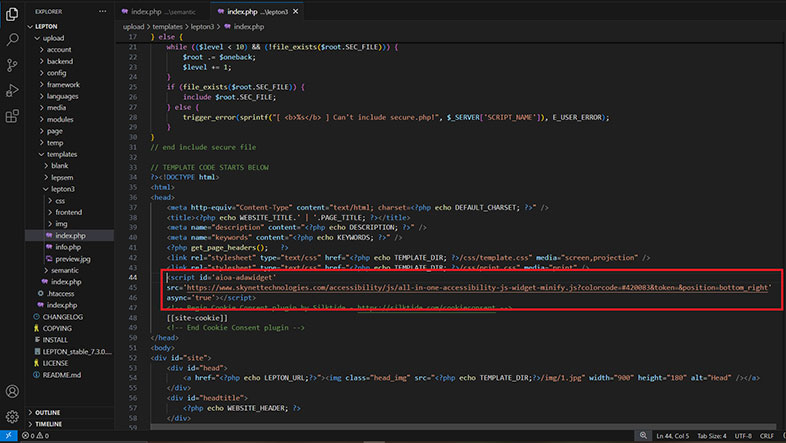Click the Explorer three-dot more actions
This screenshot has width=786, height=443.
(104, 12)
